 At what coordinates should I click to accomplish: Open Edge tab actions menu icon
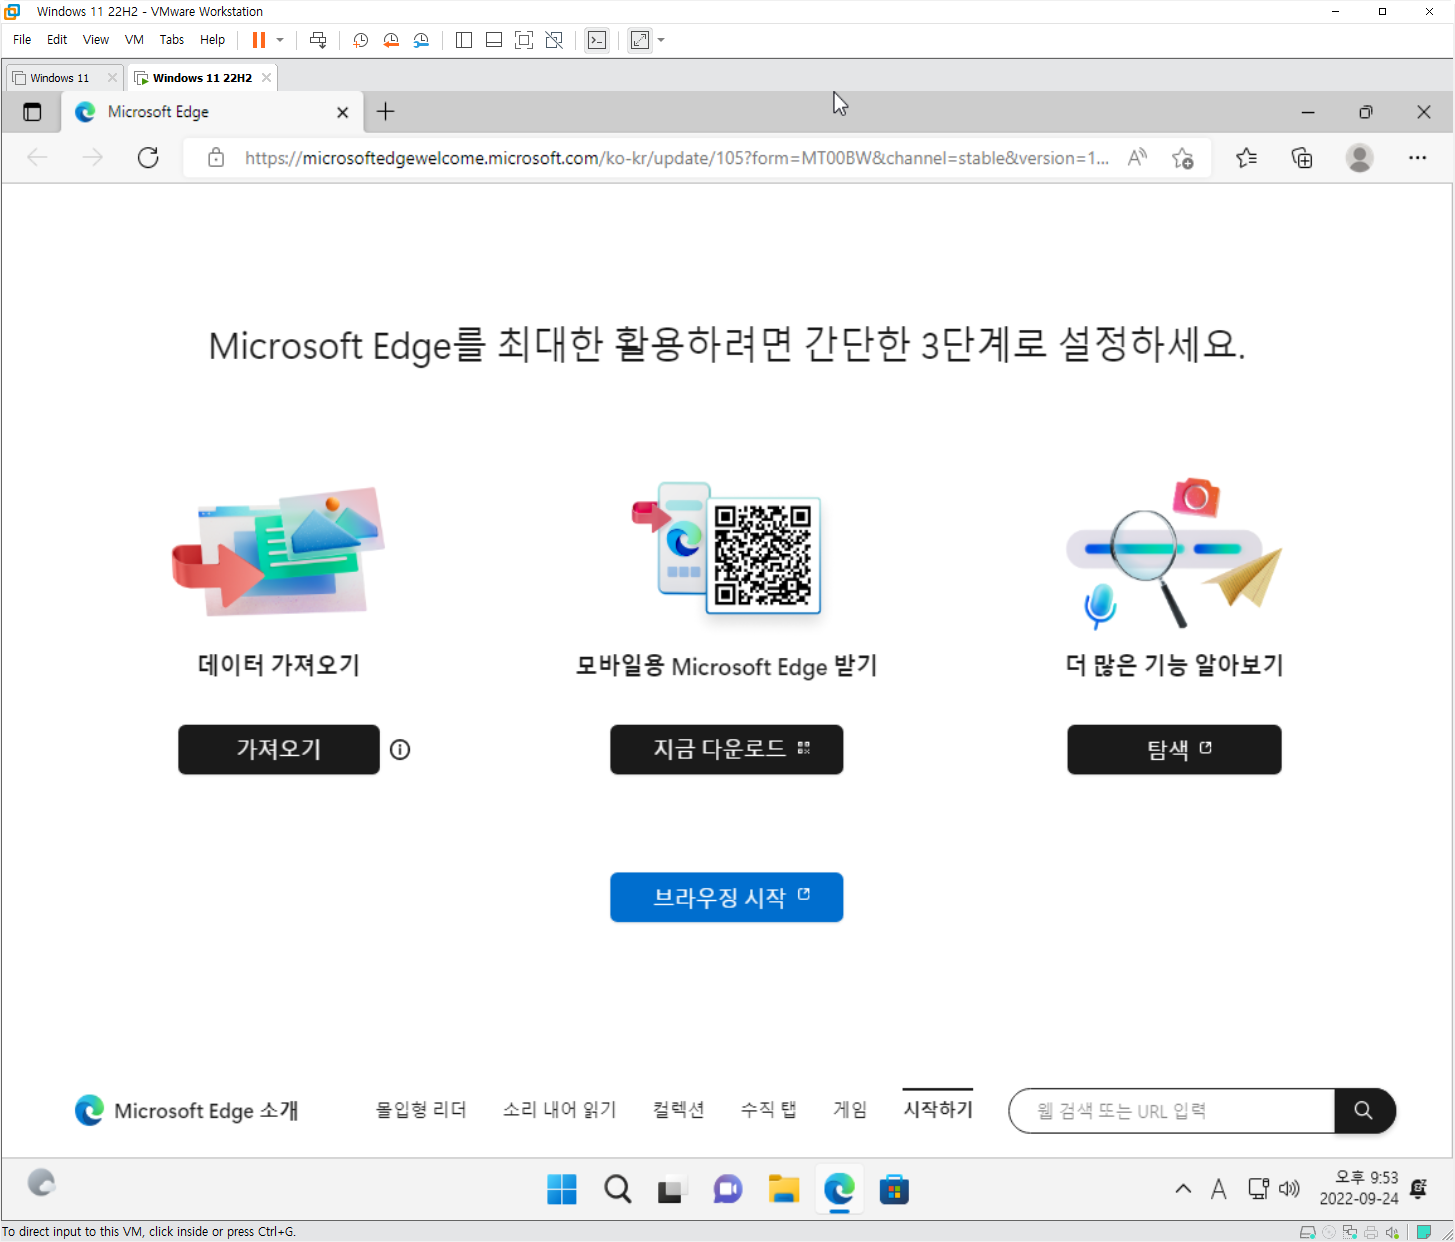[x=32, y=112]
